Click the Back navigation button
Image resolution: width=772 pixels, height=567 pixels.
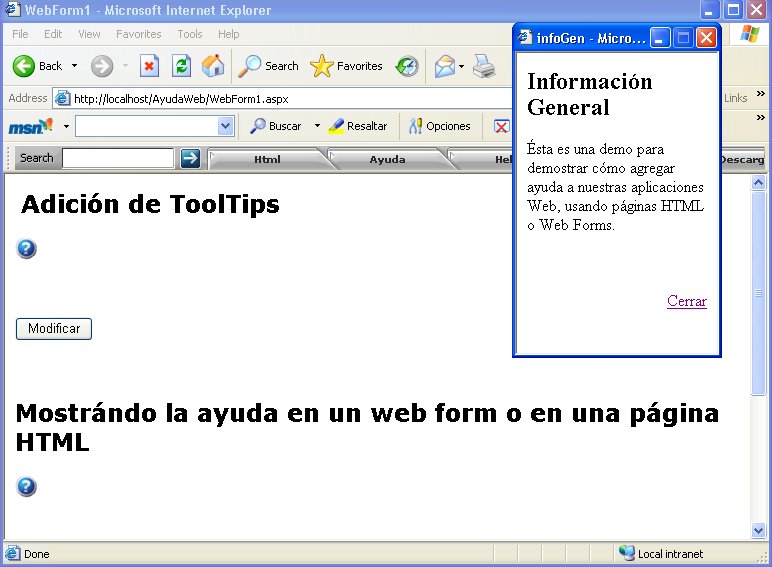[38, 66]
